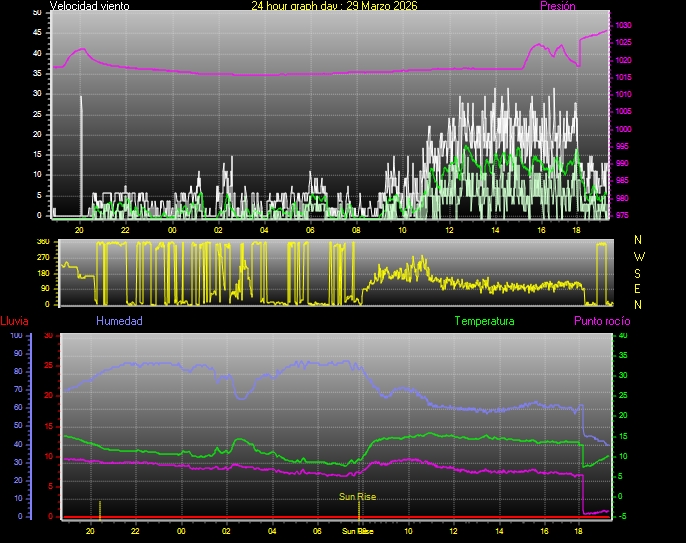
Task: Click the S compass direction letter
Action: coord(638,272)
